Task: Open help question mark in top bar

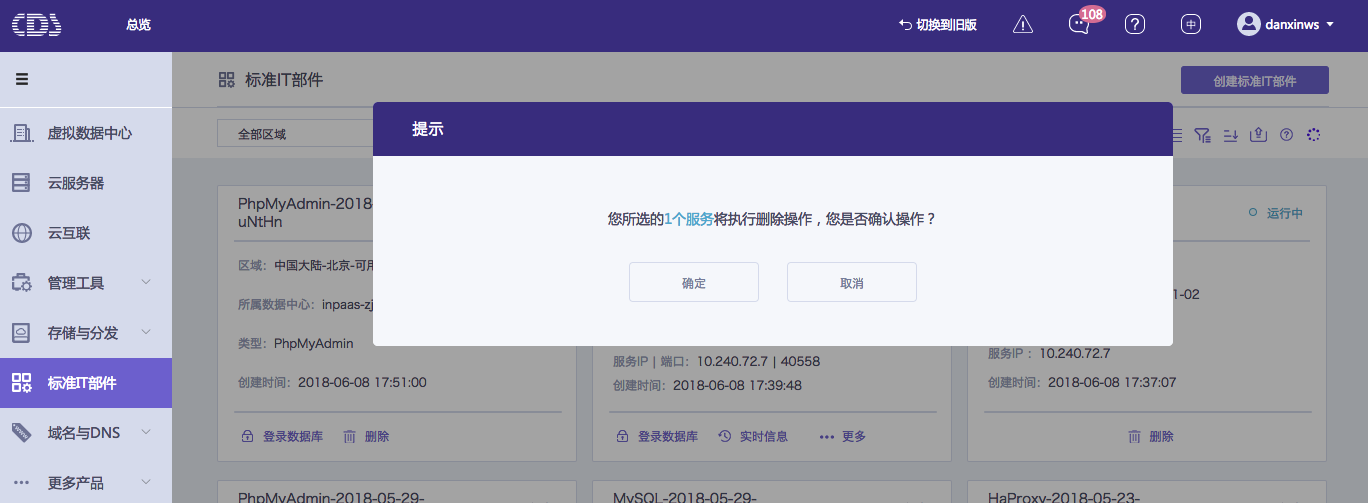Action: [1134, 25]
